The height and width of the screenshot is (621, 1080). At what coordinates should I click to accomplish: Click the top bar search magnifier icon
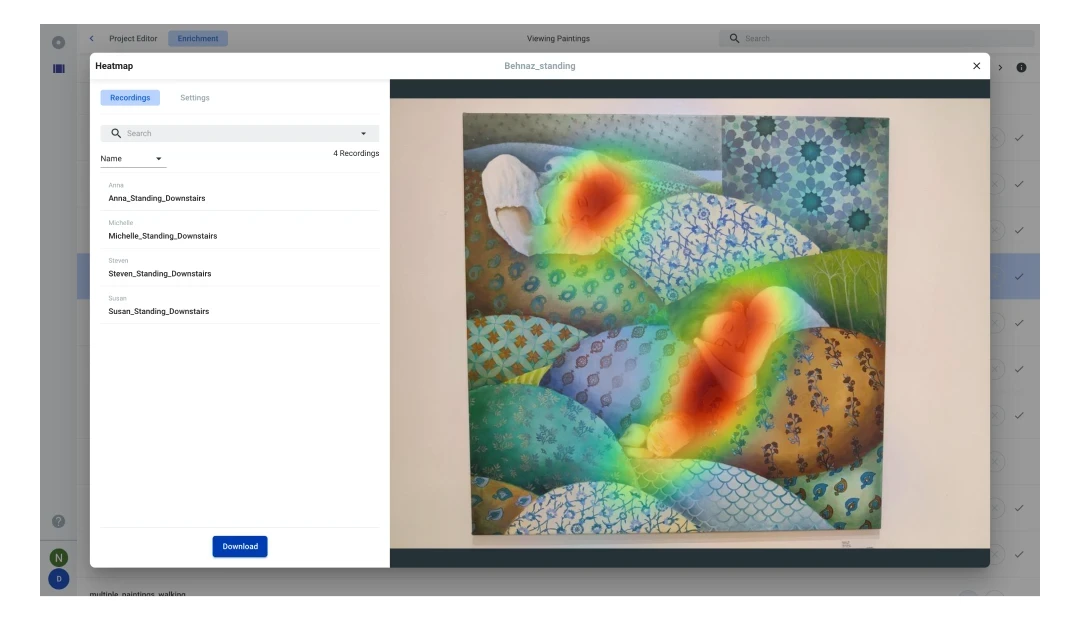(734, 39)
